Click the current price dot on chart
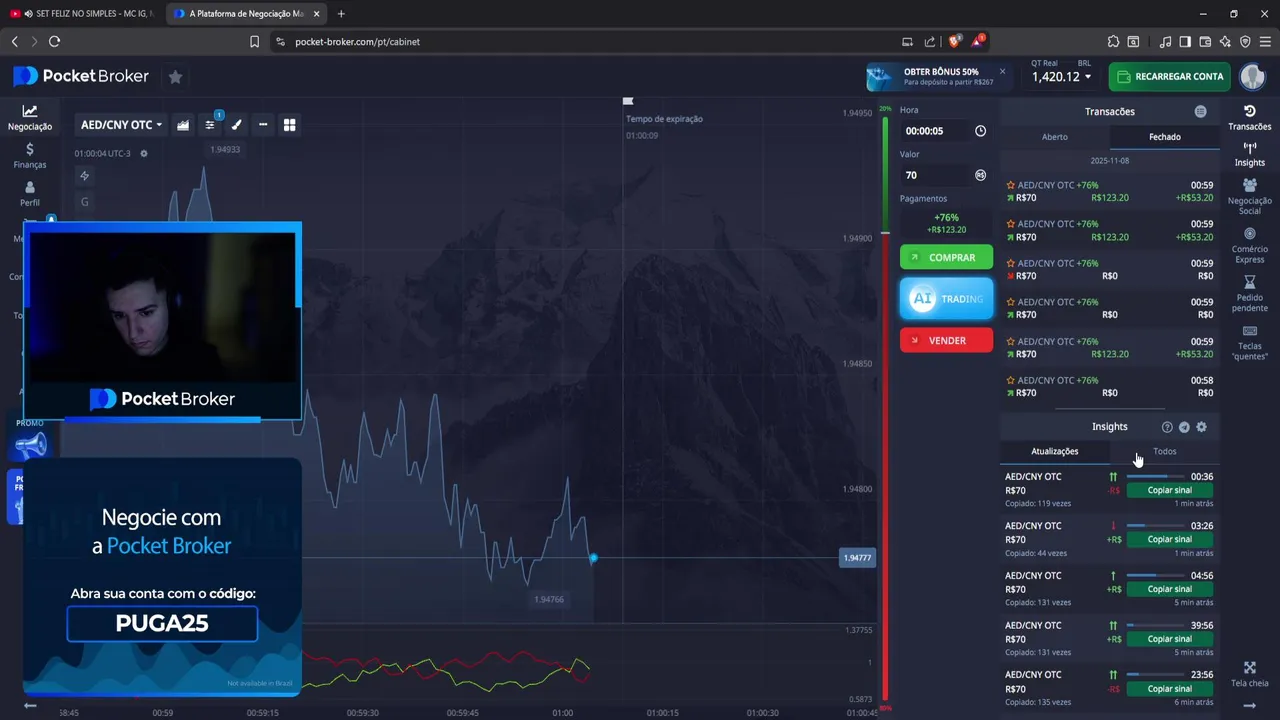 coord(593,558)
